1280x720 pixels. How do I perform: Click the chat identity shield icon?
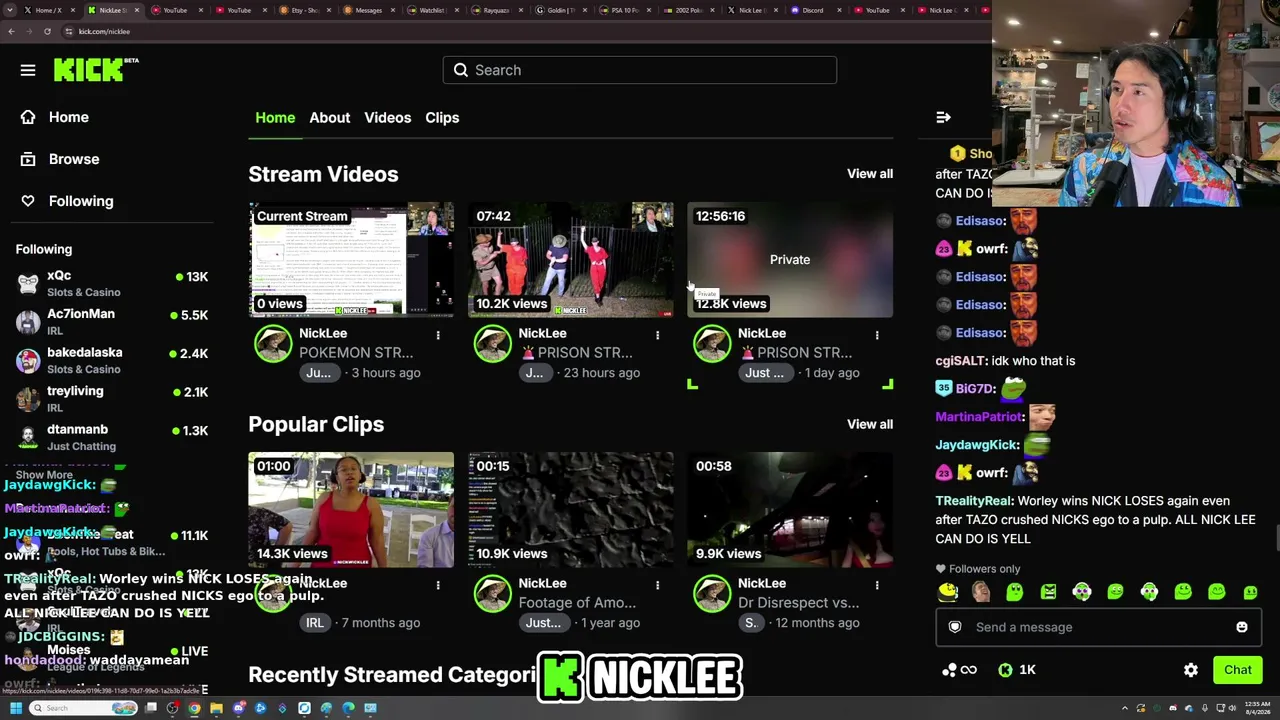pos(955,627)
